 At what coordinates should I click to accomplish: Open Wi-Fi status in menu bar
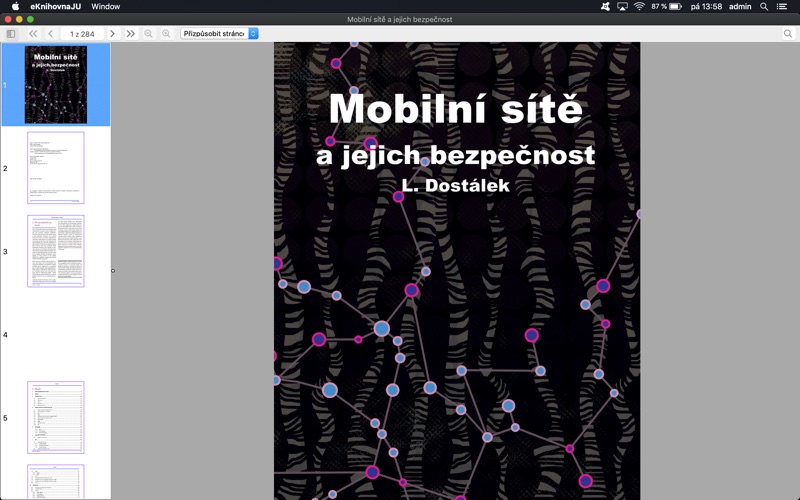(x=639, y=7)
